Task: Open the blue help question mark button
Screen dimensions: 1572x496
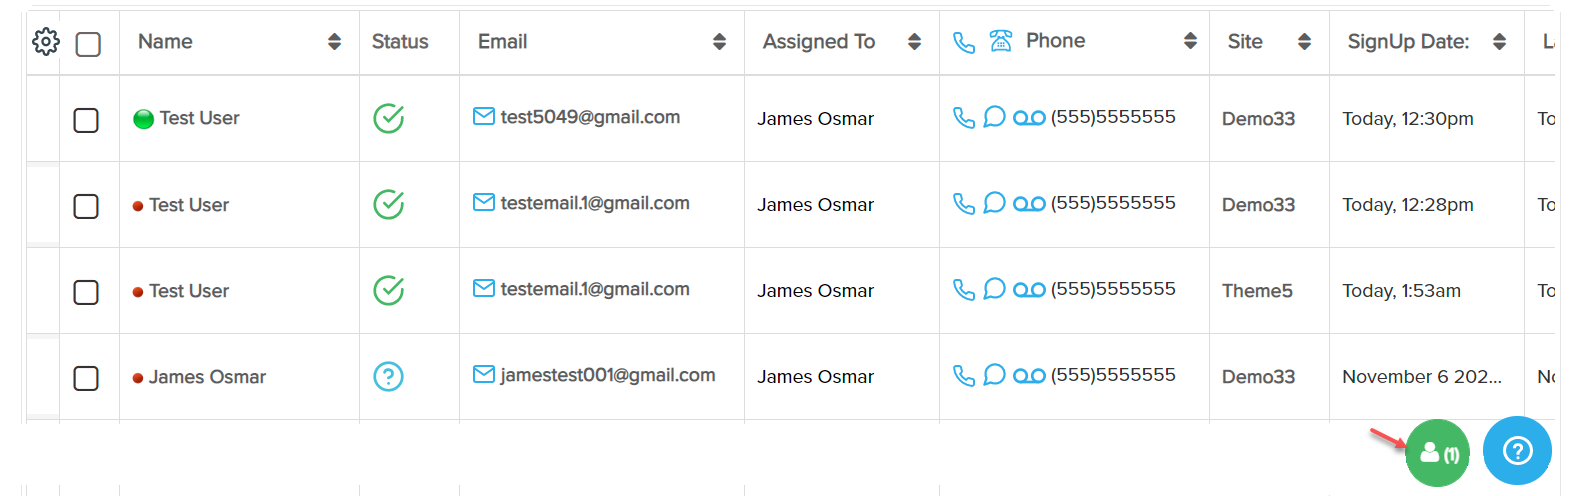Action: 1517,451
